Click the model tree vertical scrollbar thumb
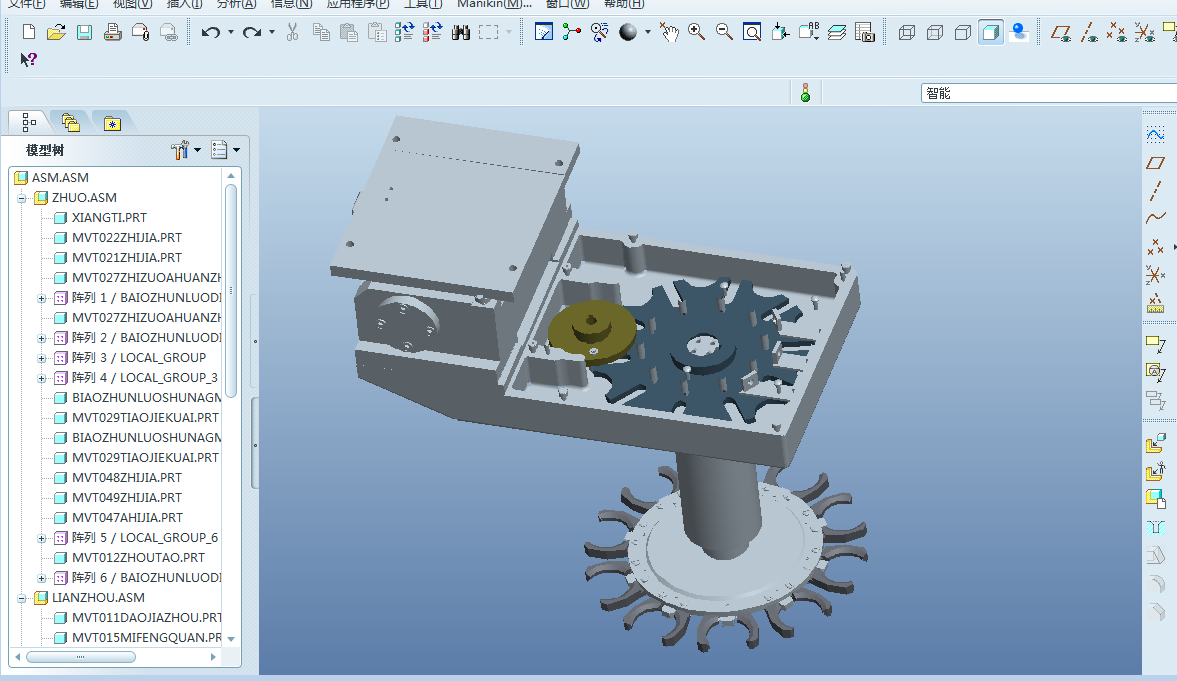Image resolution: width=1177 pixels, height=681 pixels. 231,291
